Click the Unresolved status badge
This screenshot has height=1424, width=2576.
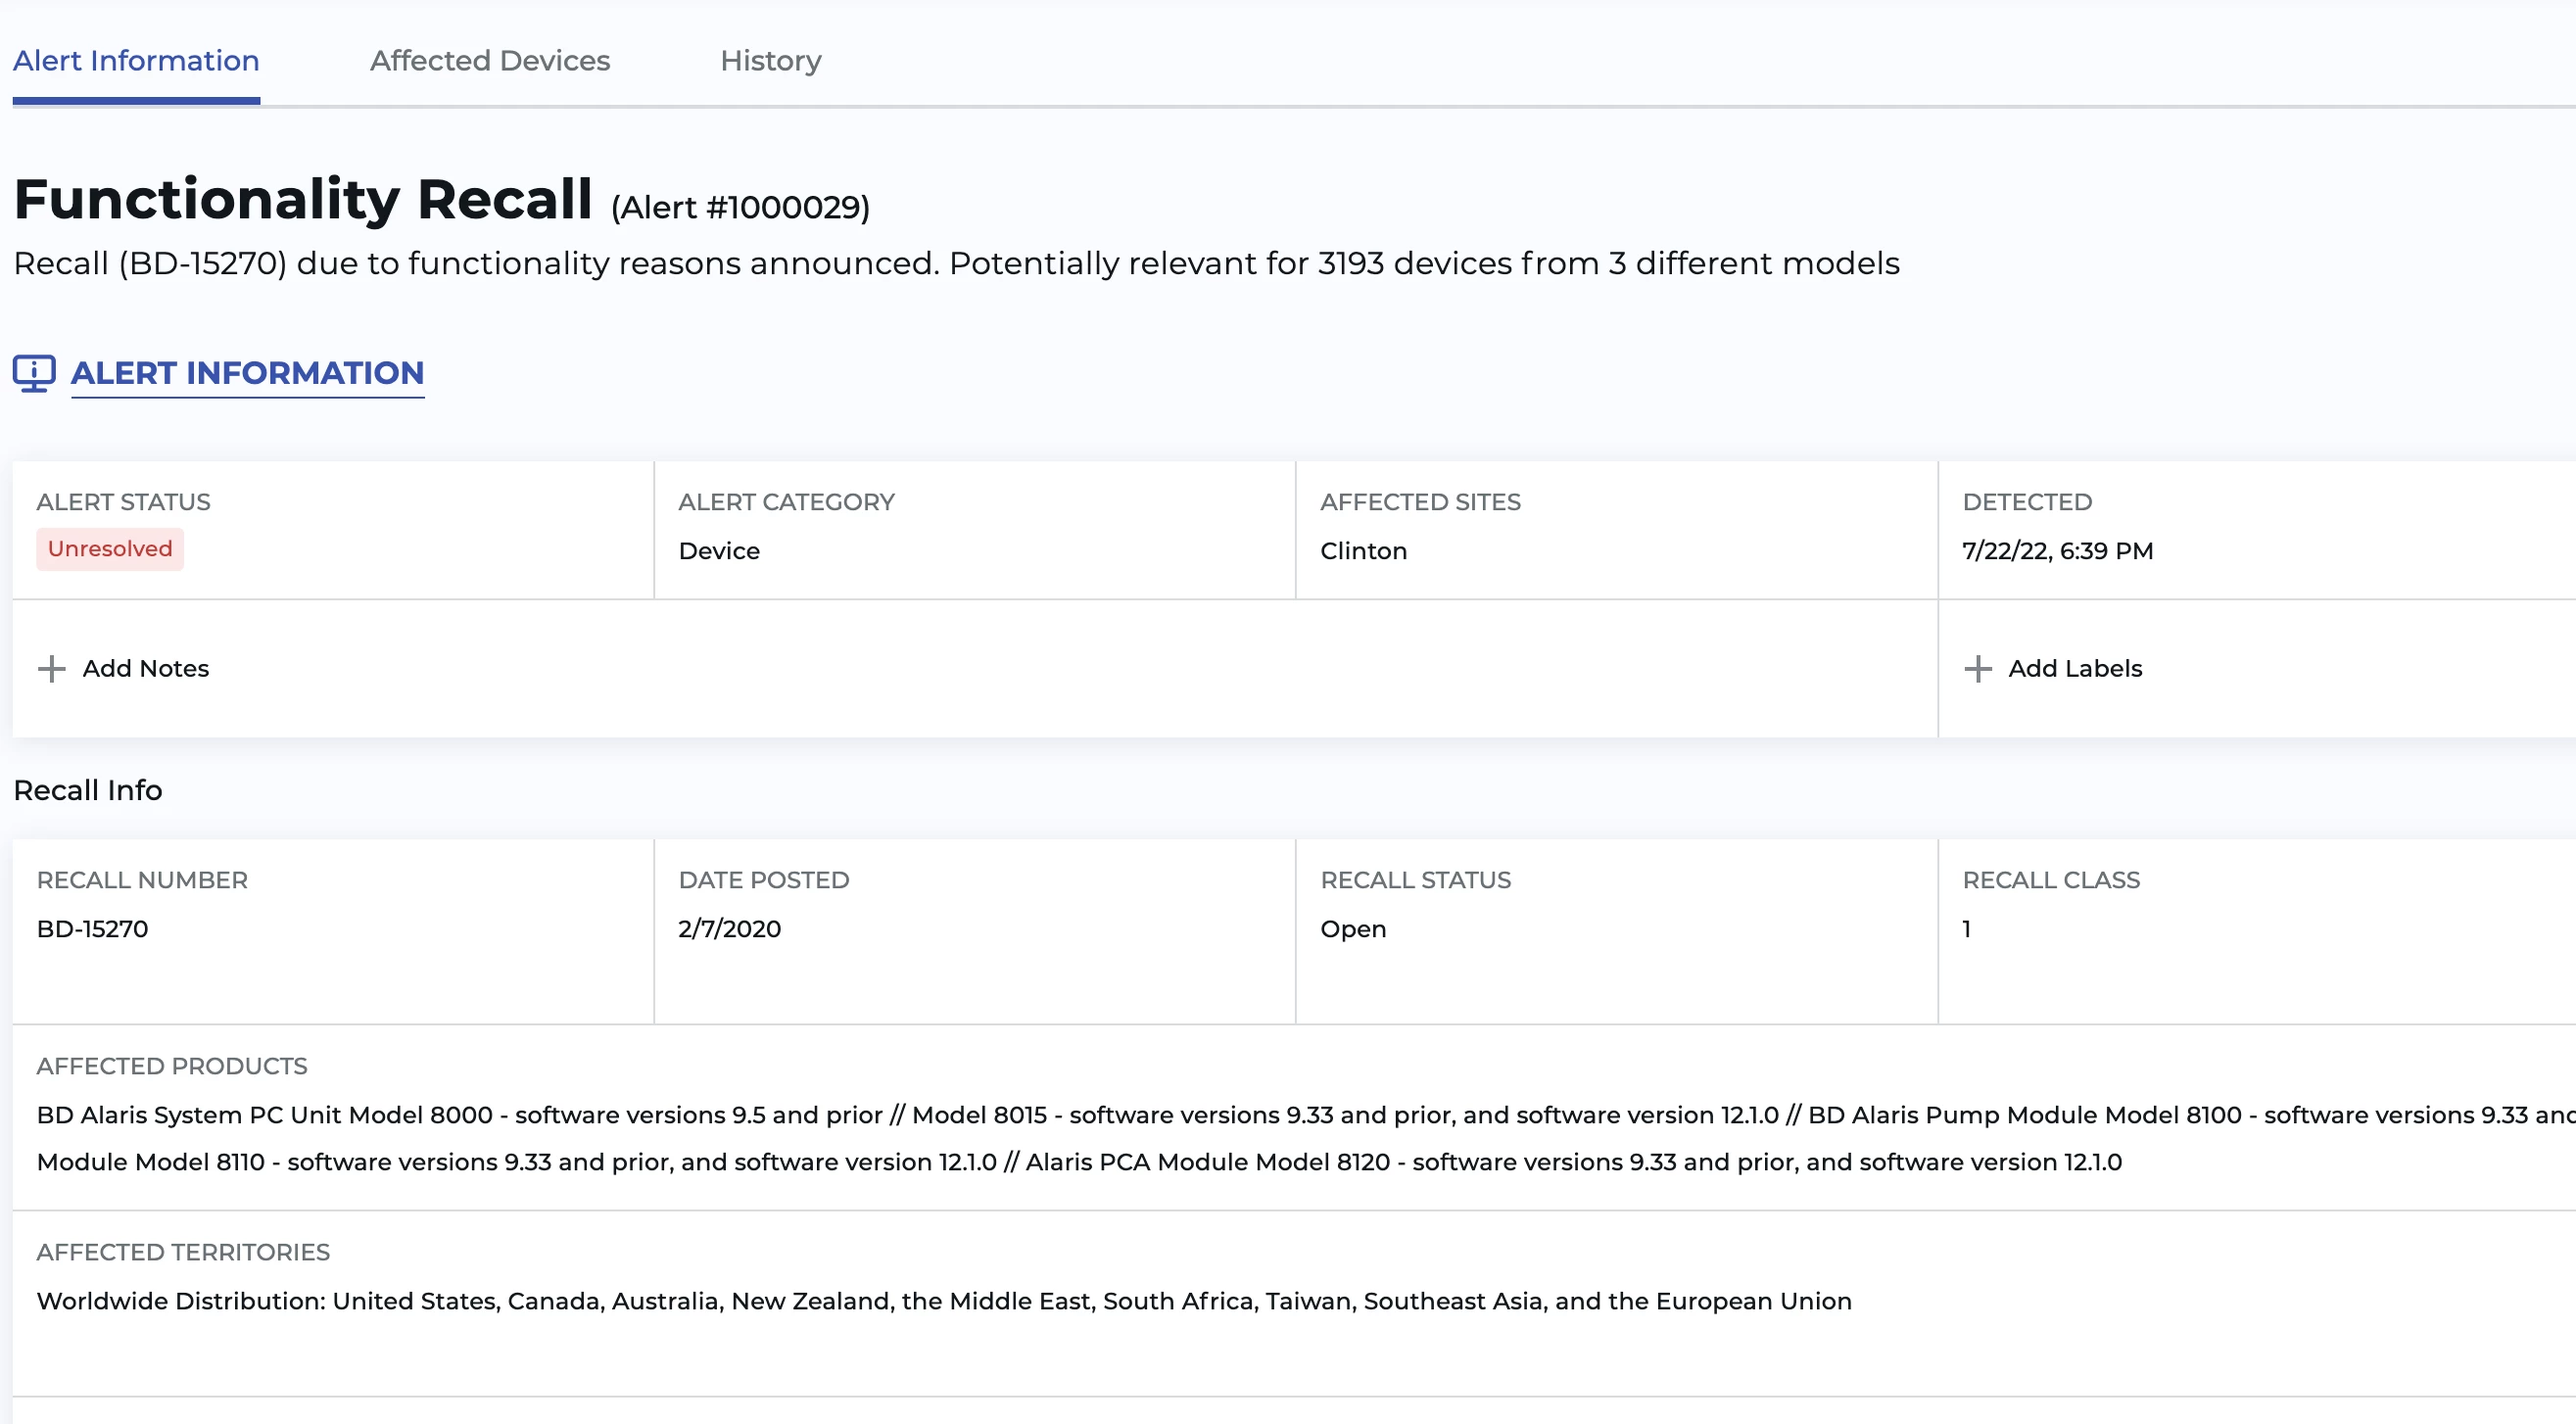click(x=110, y=549)
